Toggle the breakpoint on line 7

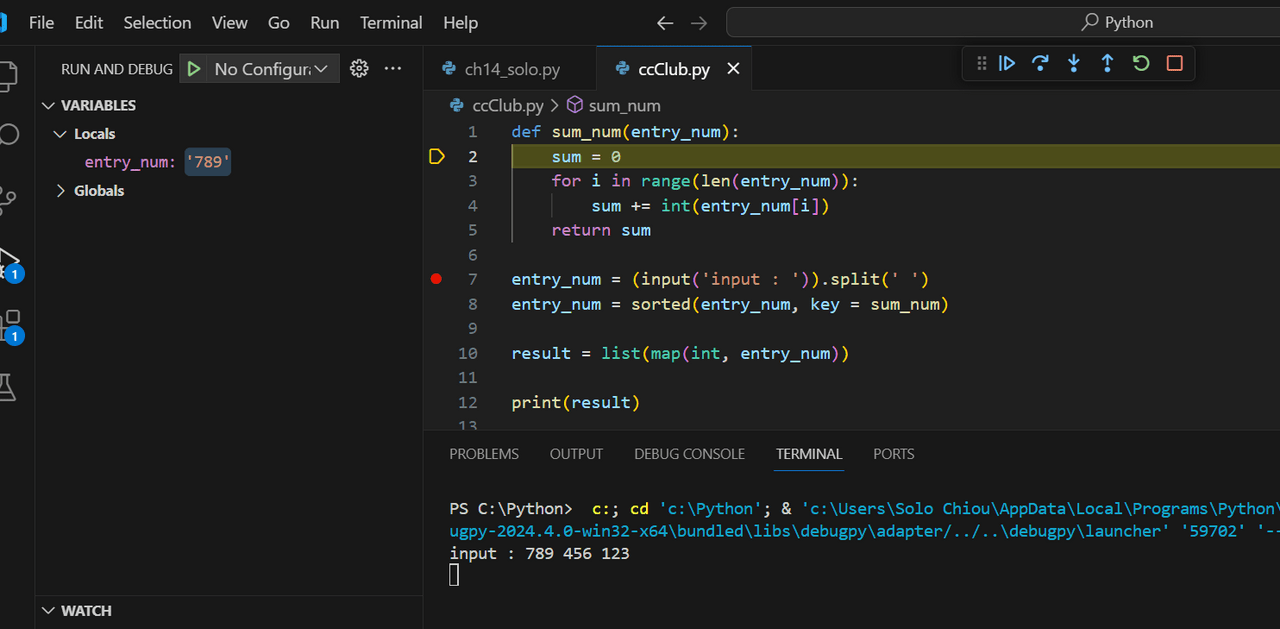[436, 279]
